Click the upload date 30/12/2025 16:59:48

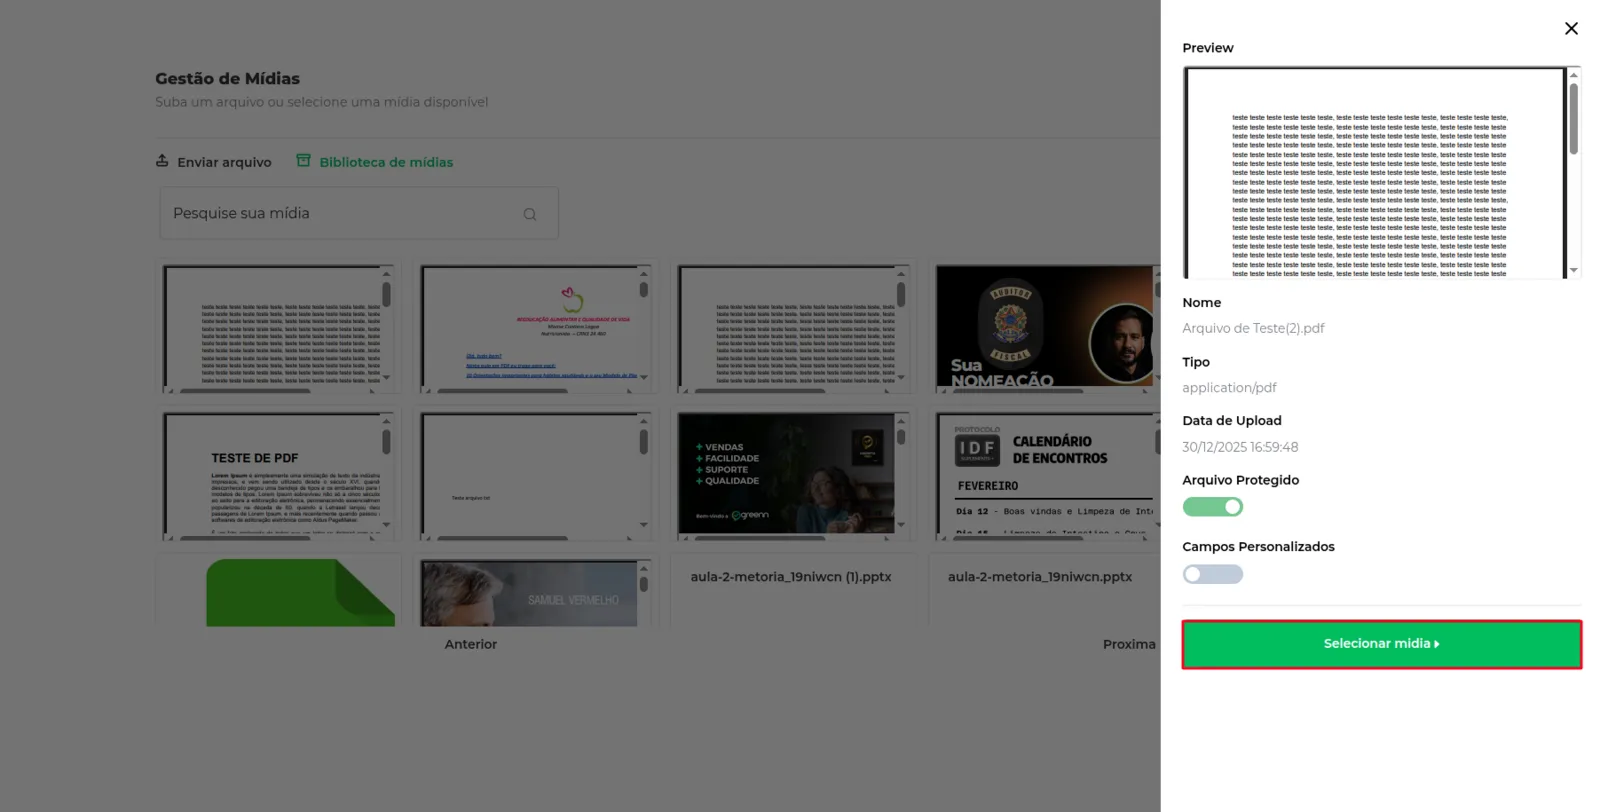tap(1240, 447)
